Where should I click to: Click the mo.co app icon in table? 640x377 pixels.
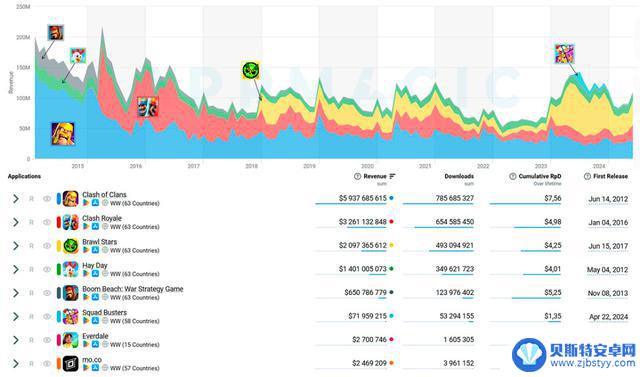(70, 364)
